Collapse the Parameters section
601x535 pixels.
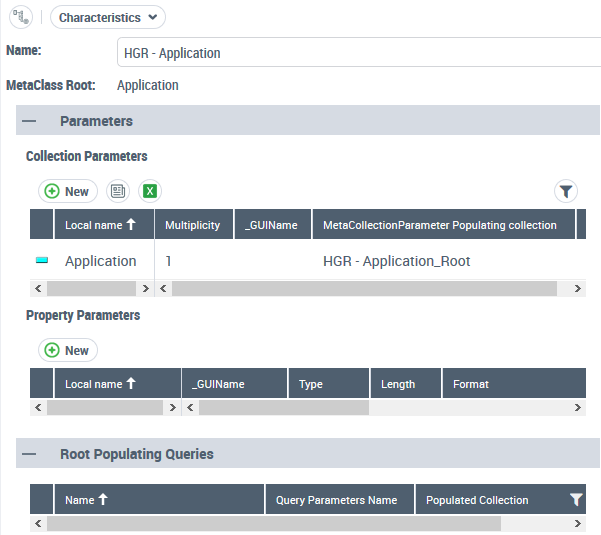click(x=29, y=121)
